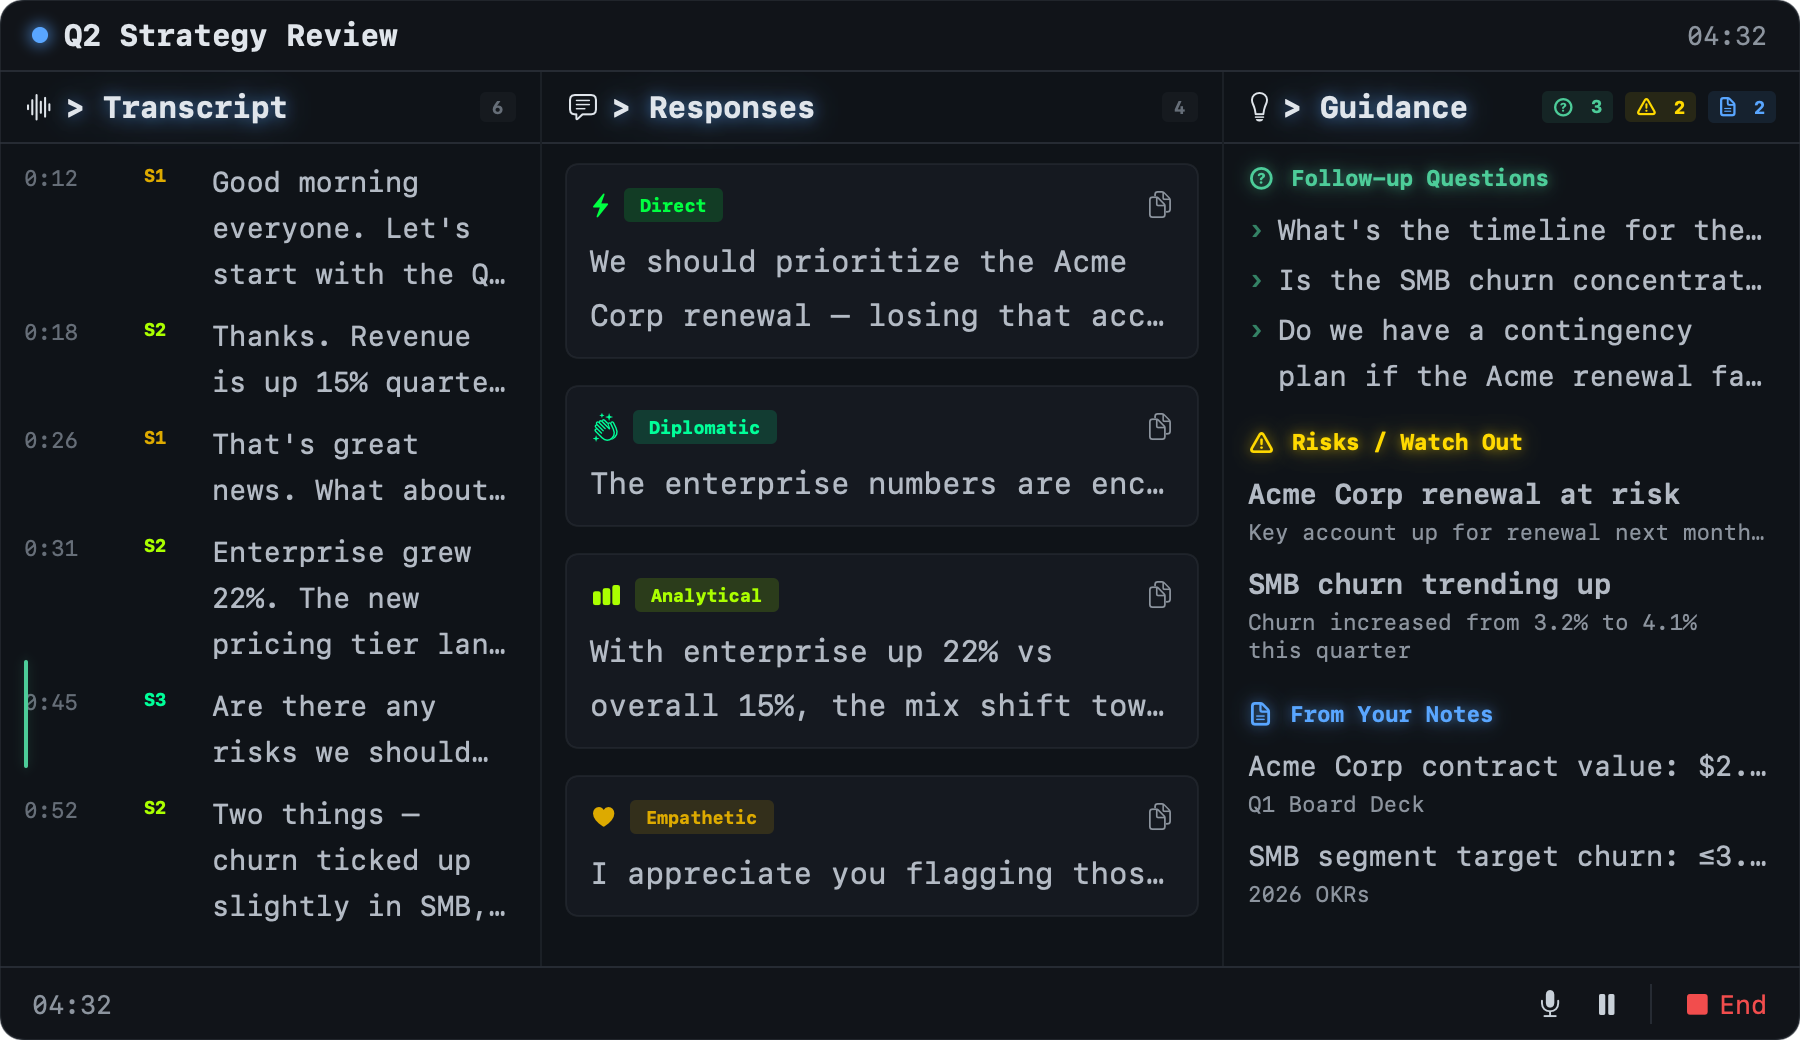Image resolution: width=1800 pixels, height=1040 pixels.
Task: Click the bar-chart icon on the Analytical card
Action: 604,594
